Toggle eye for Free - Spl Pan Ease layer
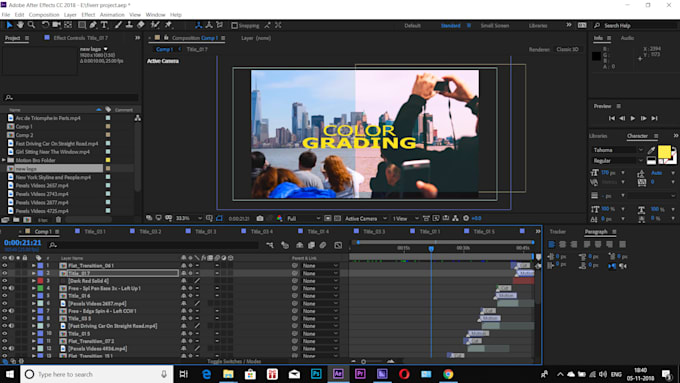This screenshot has width=680, height=383. point(5,288)
